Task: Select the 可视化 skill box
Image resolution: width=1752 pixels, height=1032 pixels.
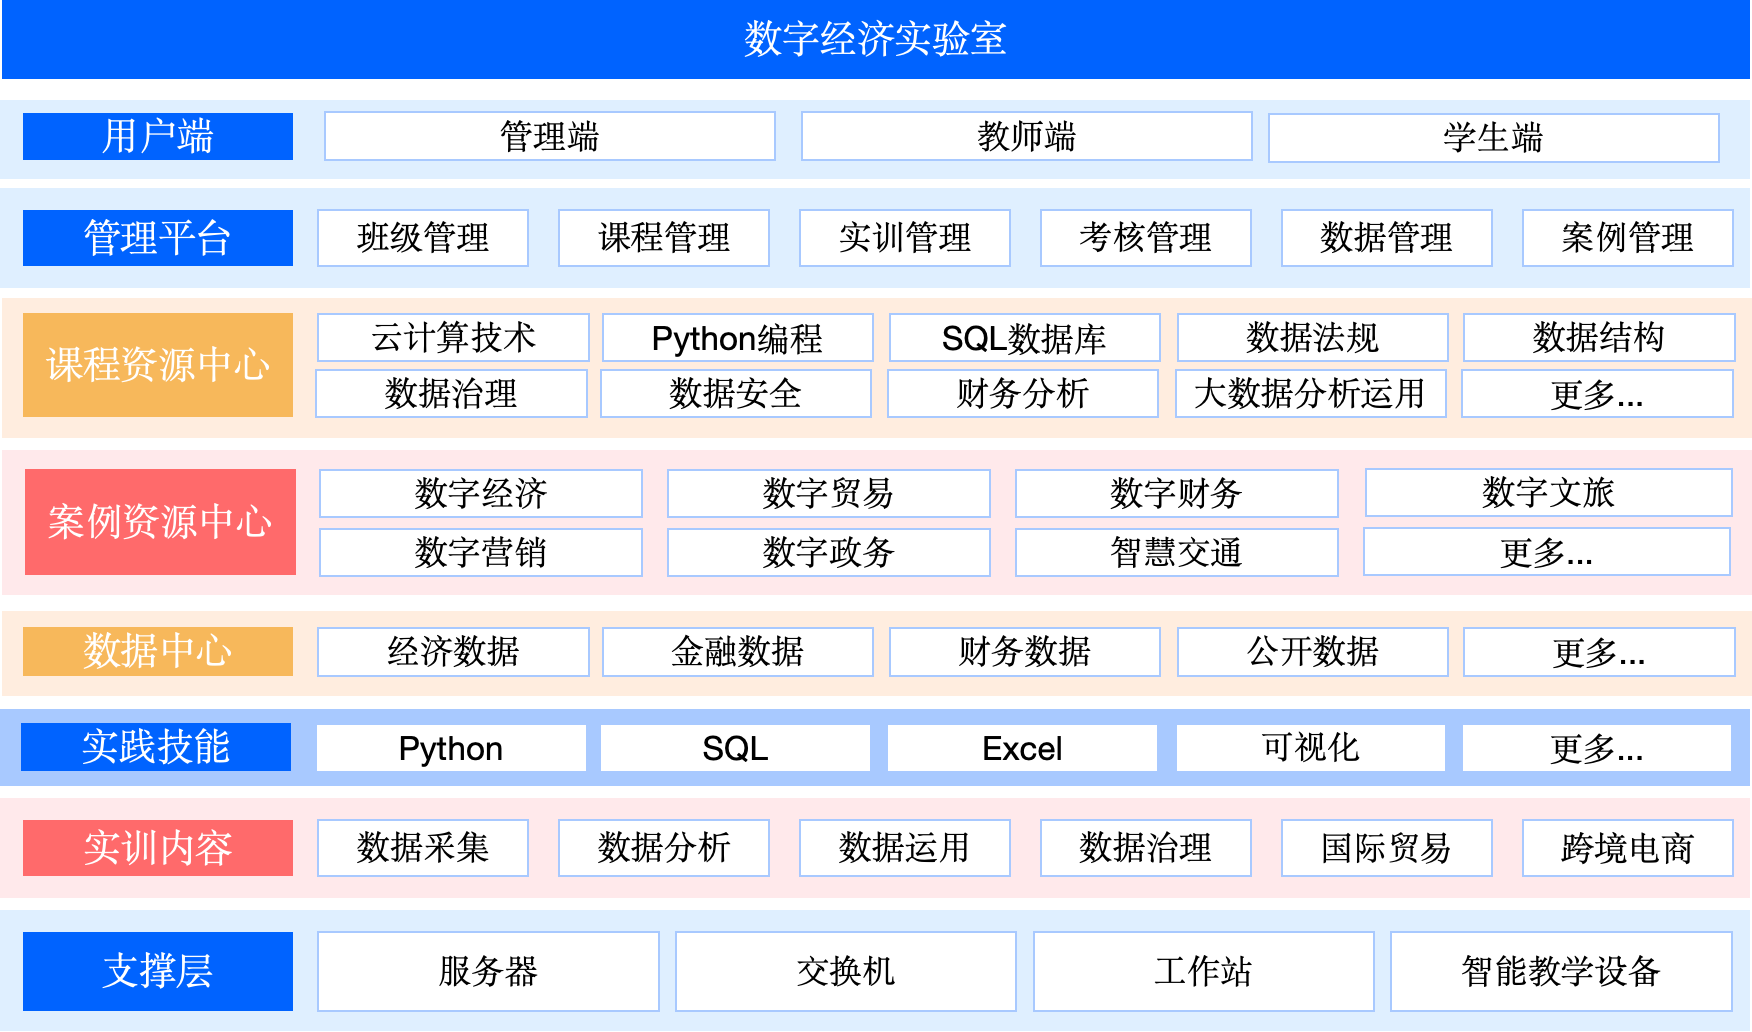Action: click(x=1311, y=748)
